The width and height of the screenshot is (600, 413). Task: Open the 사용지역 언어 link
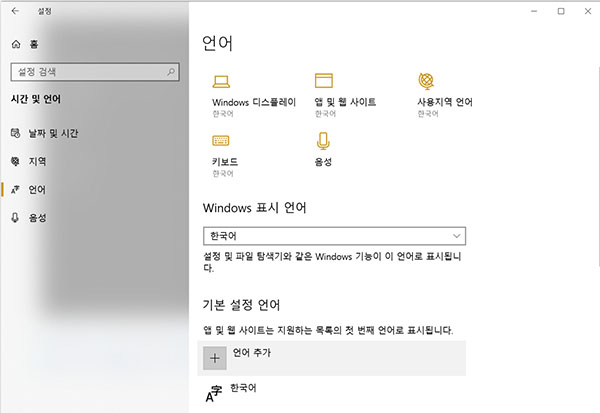pos(445,102)
